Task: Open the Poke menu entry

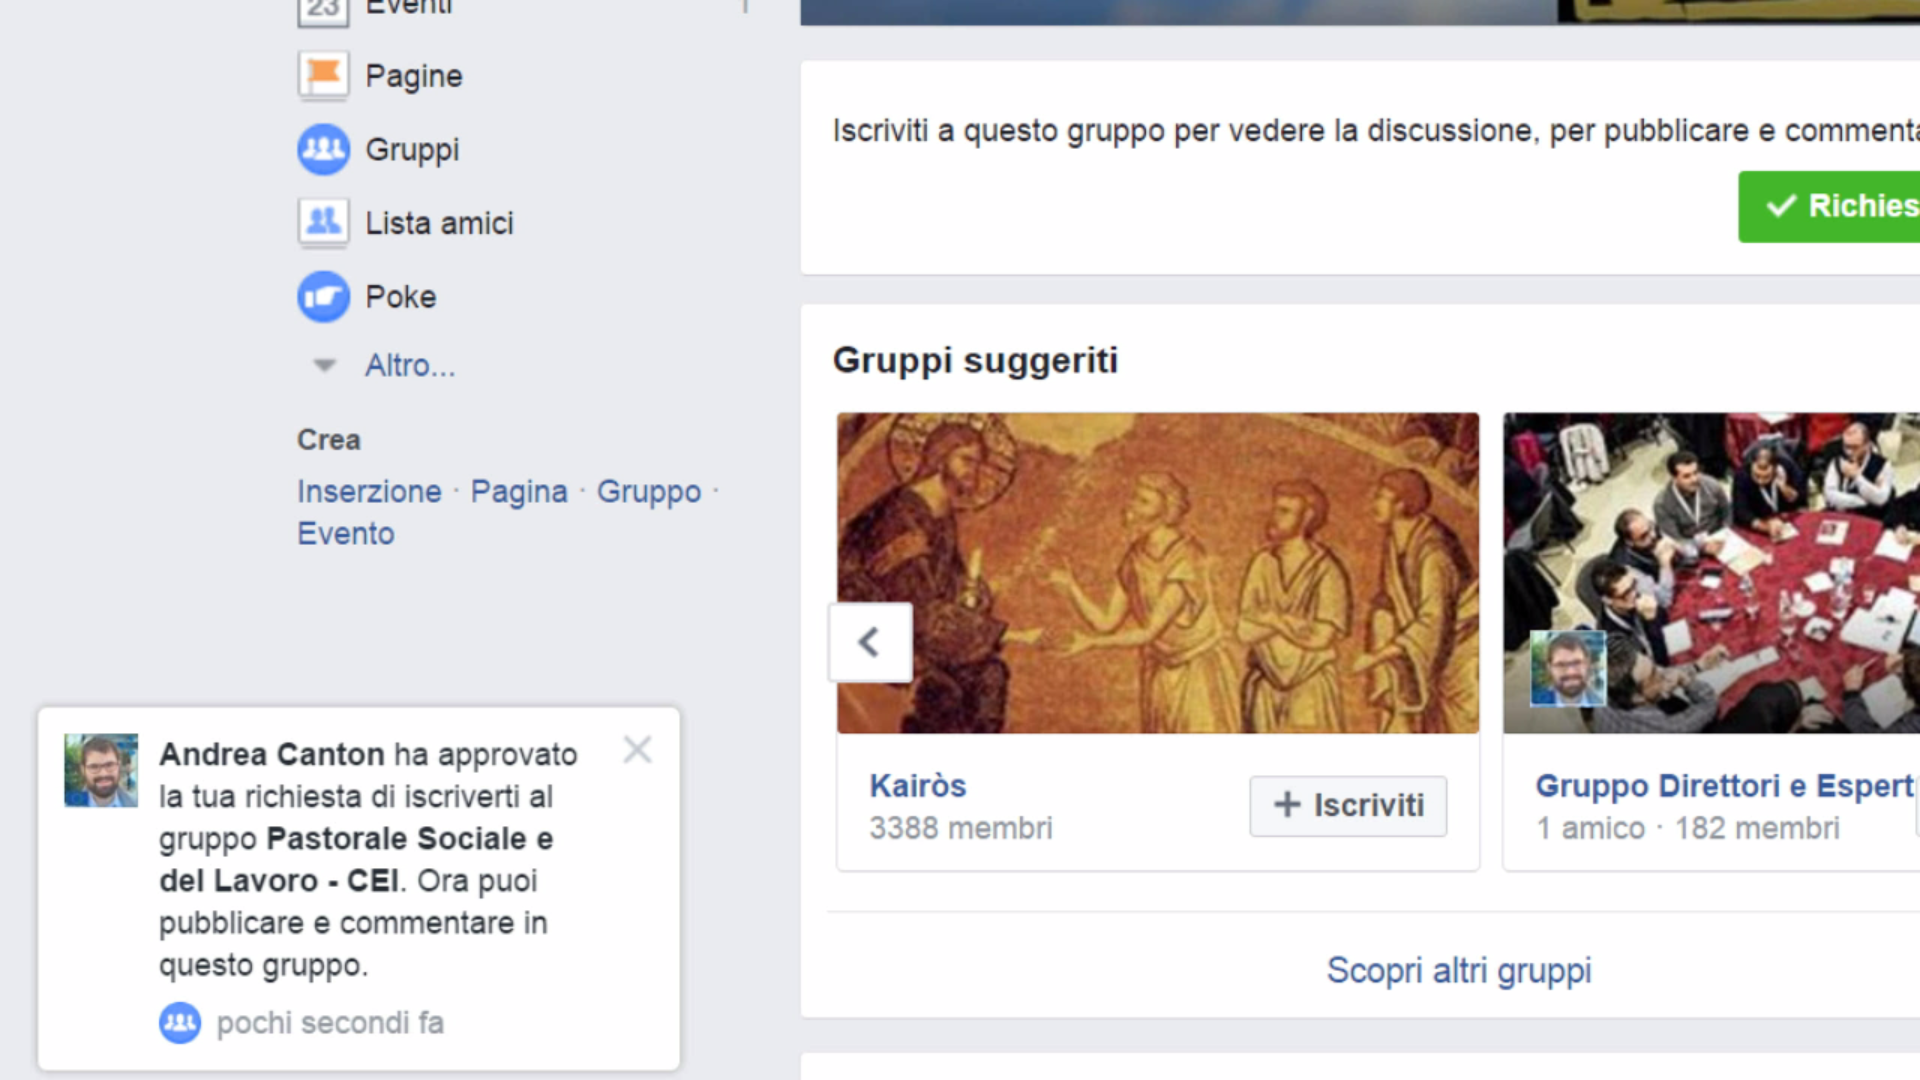Action: coord(400,297)
